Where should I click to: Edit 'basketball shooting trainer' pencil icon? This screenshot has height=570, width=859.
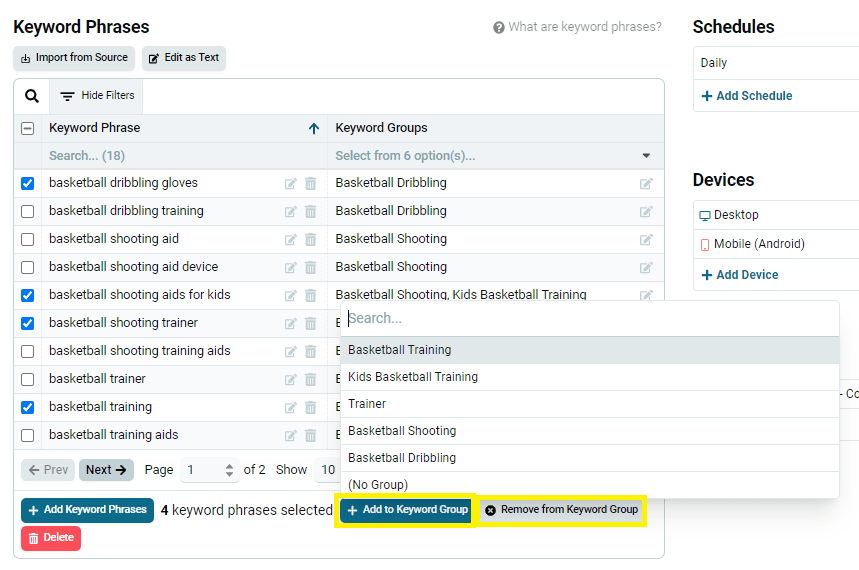pos(290,323)
